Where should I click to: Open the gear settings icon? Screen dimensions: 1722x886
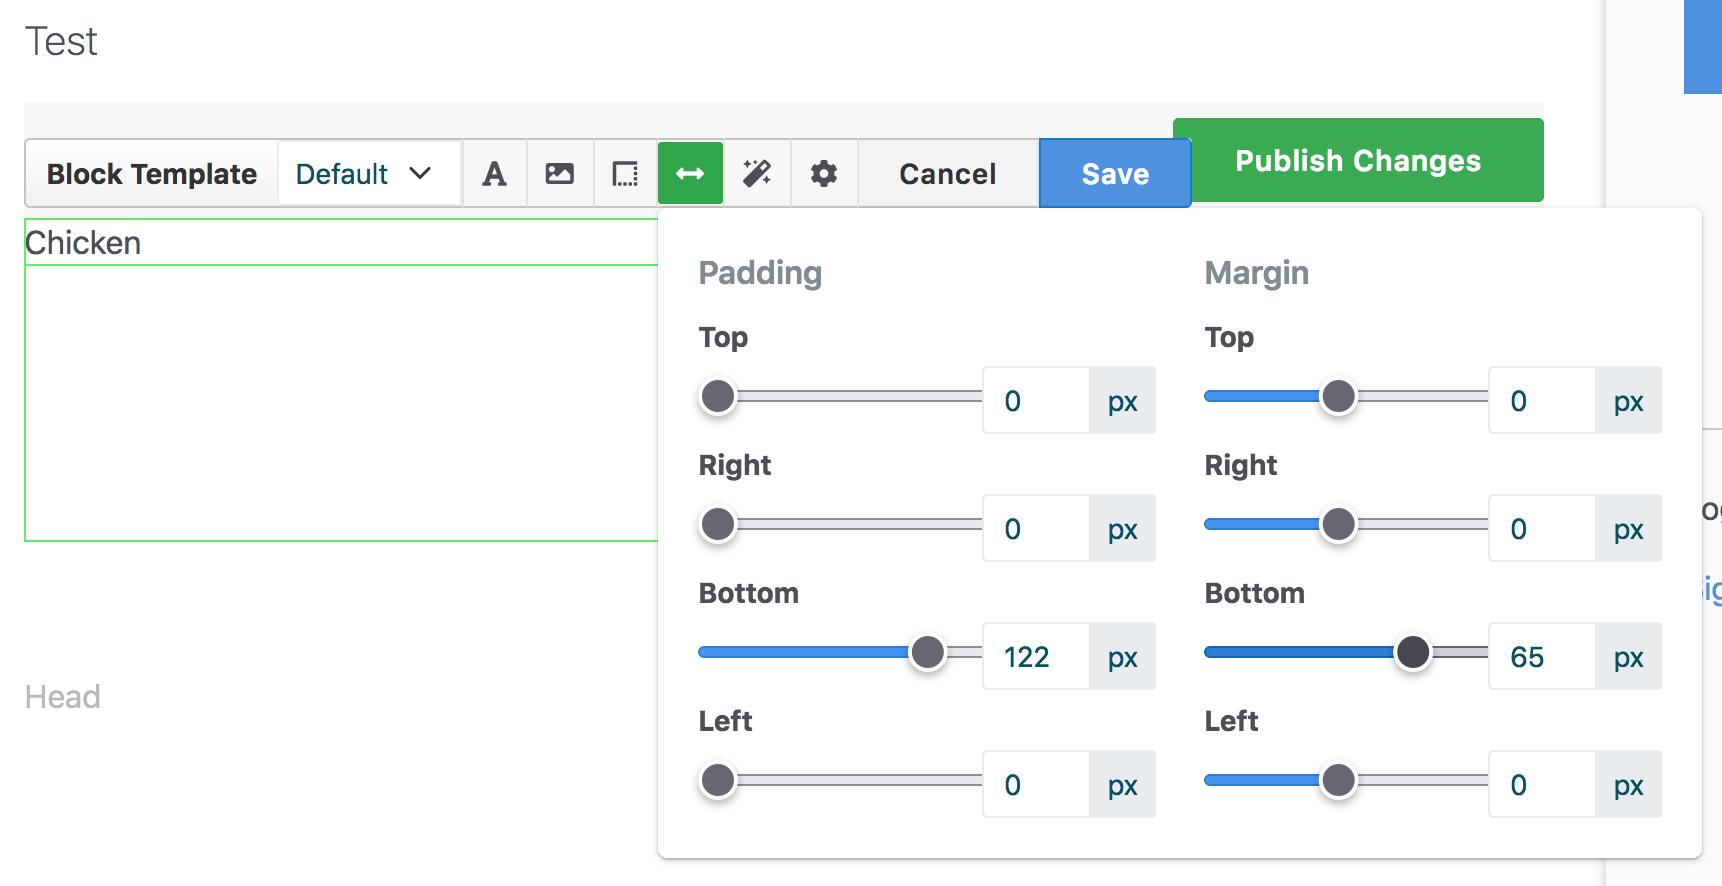click(823, 173)
